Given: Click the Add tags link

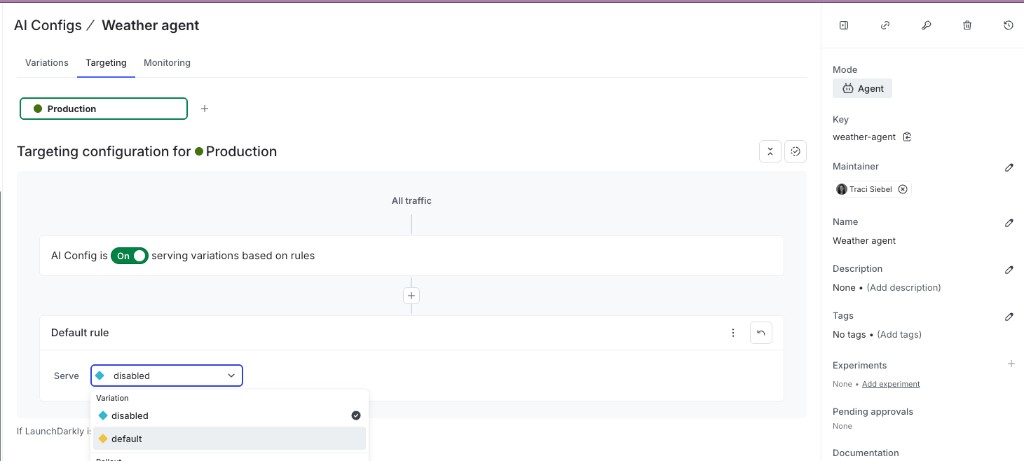Looking at the screenshot, I should pyautogui.click(x=899, y=334).
